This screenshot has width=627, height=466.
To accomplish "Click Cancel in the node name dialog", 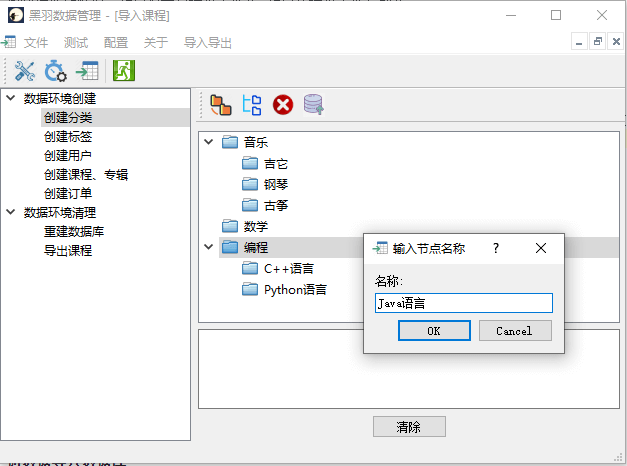I will (515, 331).
